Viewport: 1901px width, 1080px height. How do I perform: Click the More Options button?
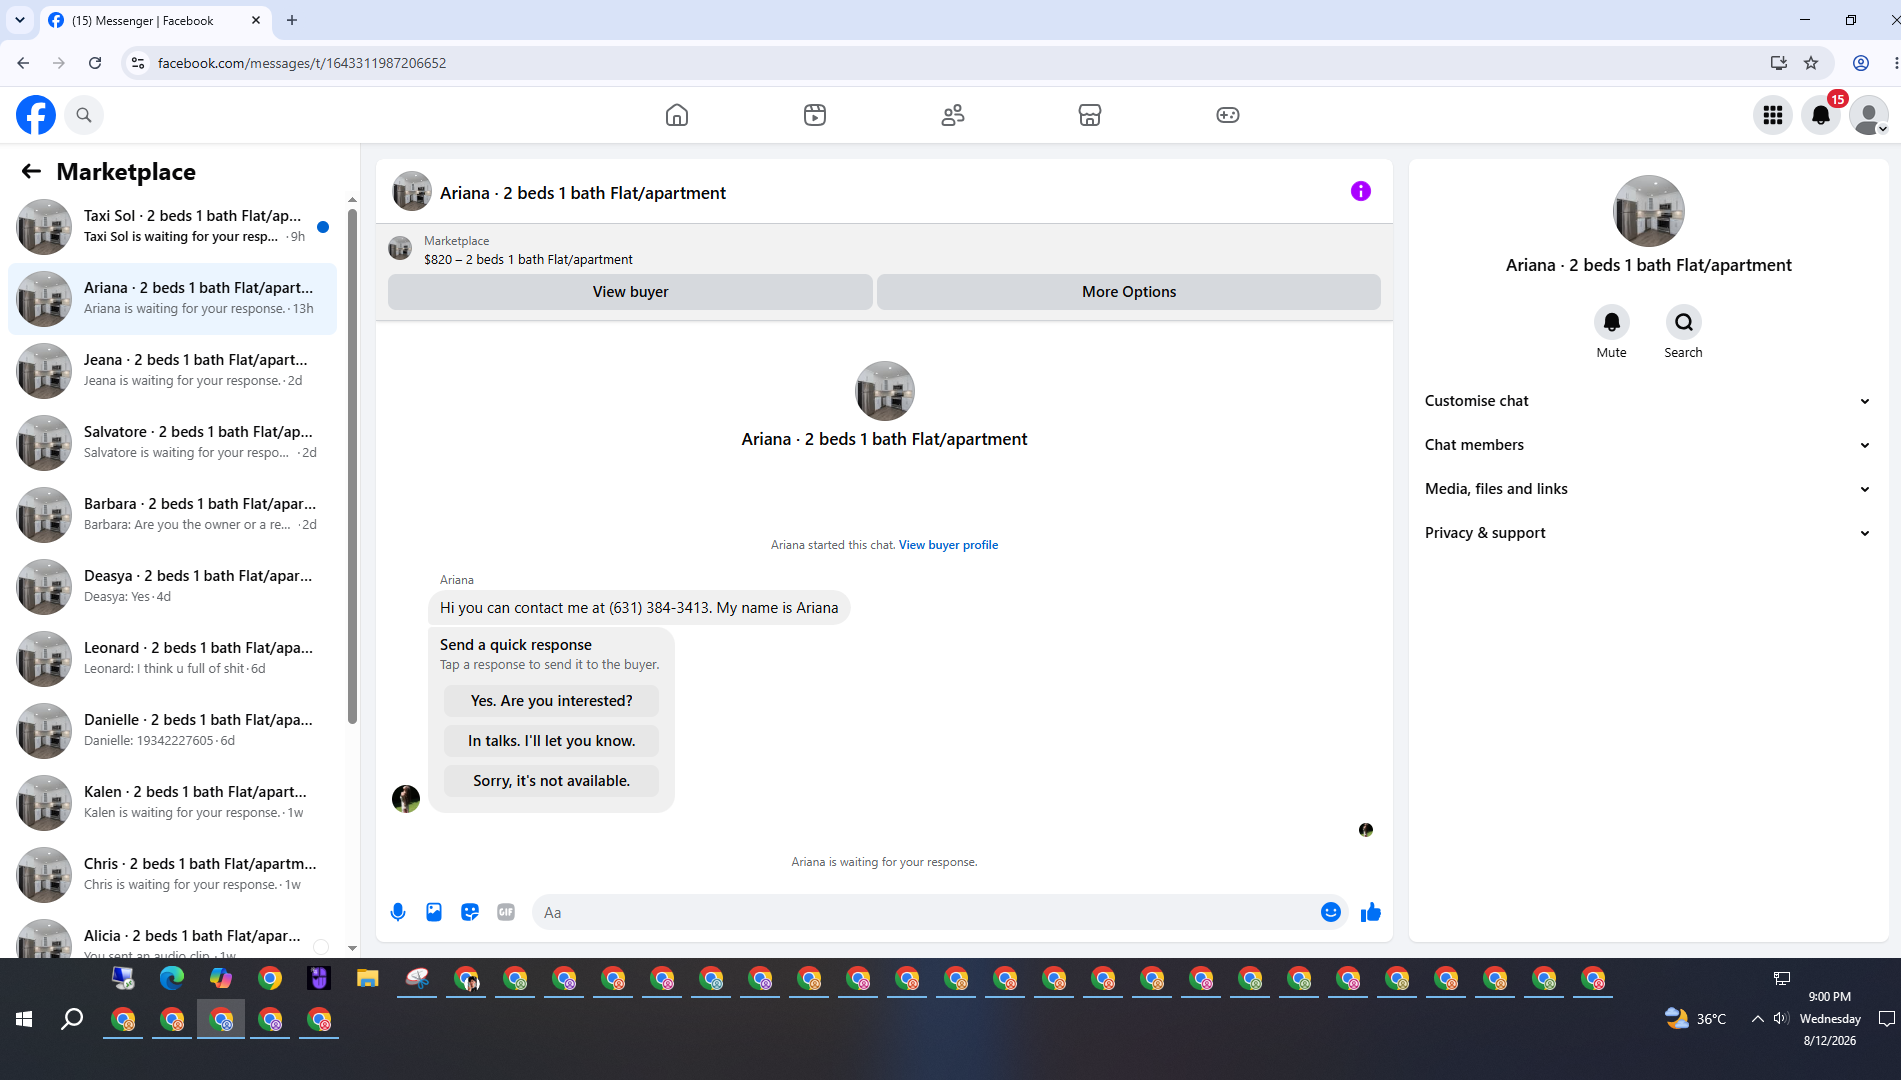coord(1129,292)
